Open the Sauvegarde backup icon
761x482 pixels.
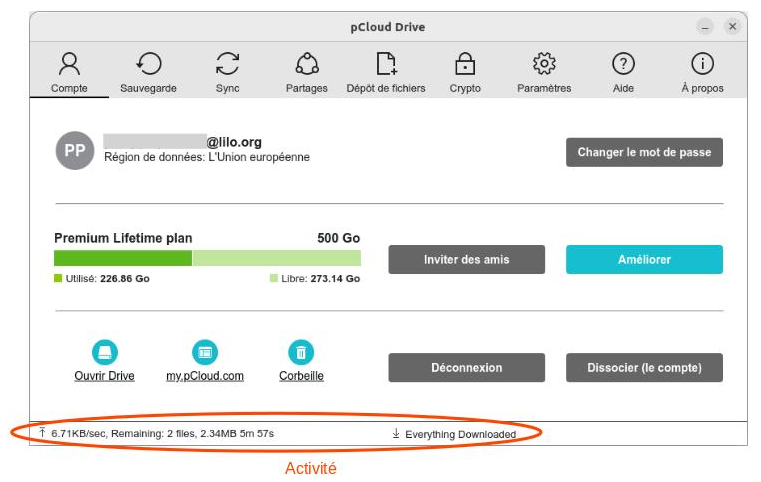tap(149, 64)
